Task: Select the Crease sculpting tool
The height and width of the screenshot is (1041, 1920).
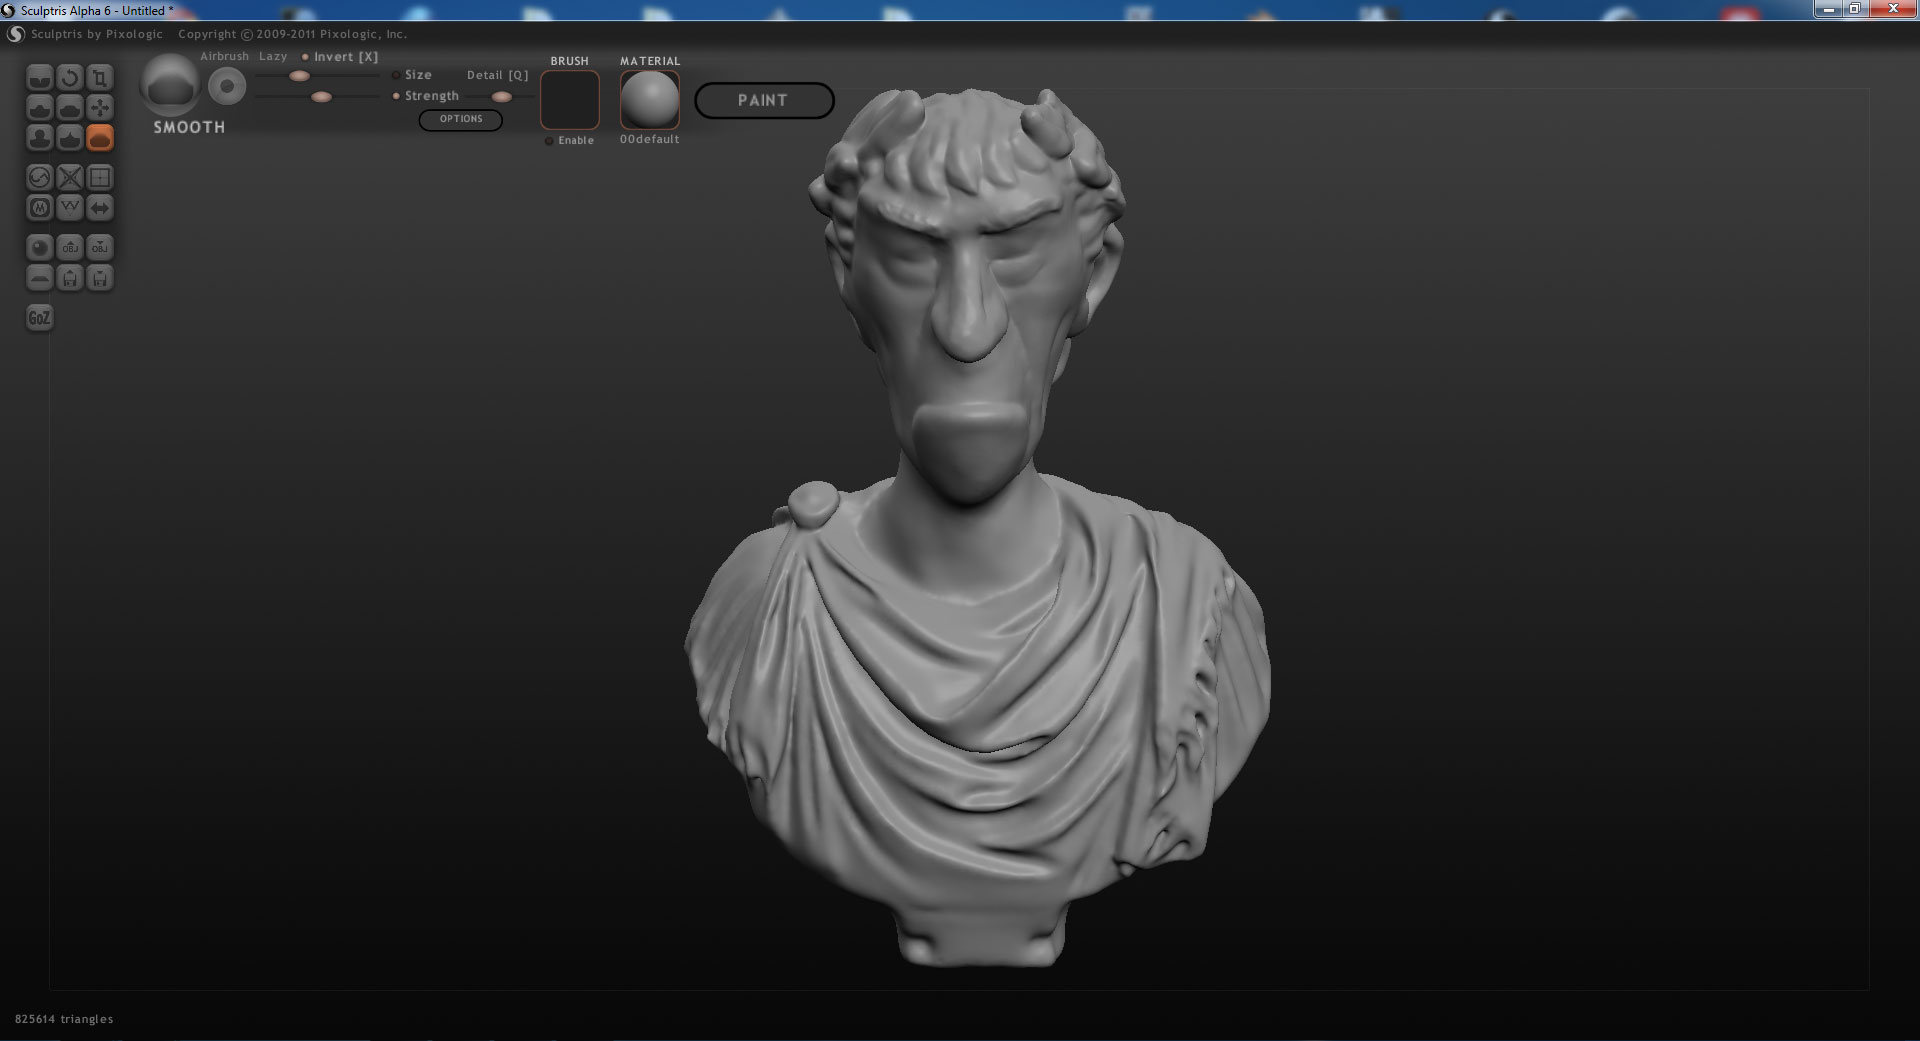Action: (38, 78)
